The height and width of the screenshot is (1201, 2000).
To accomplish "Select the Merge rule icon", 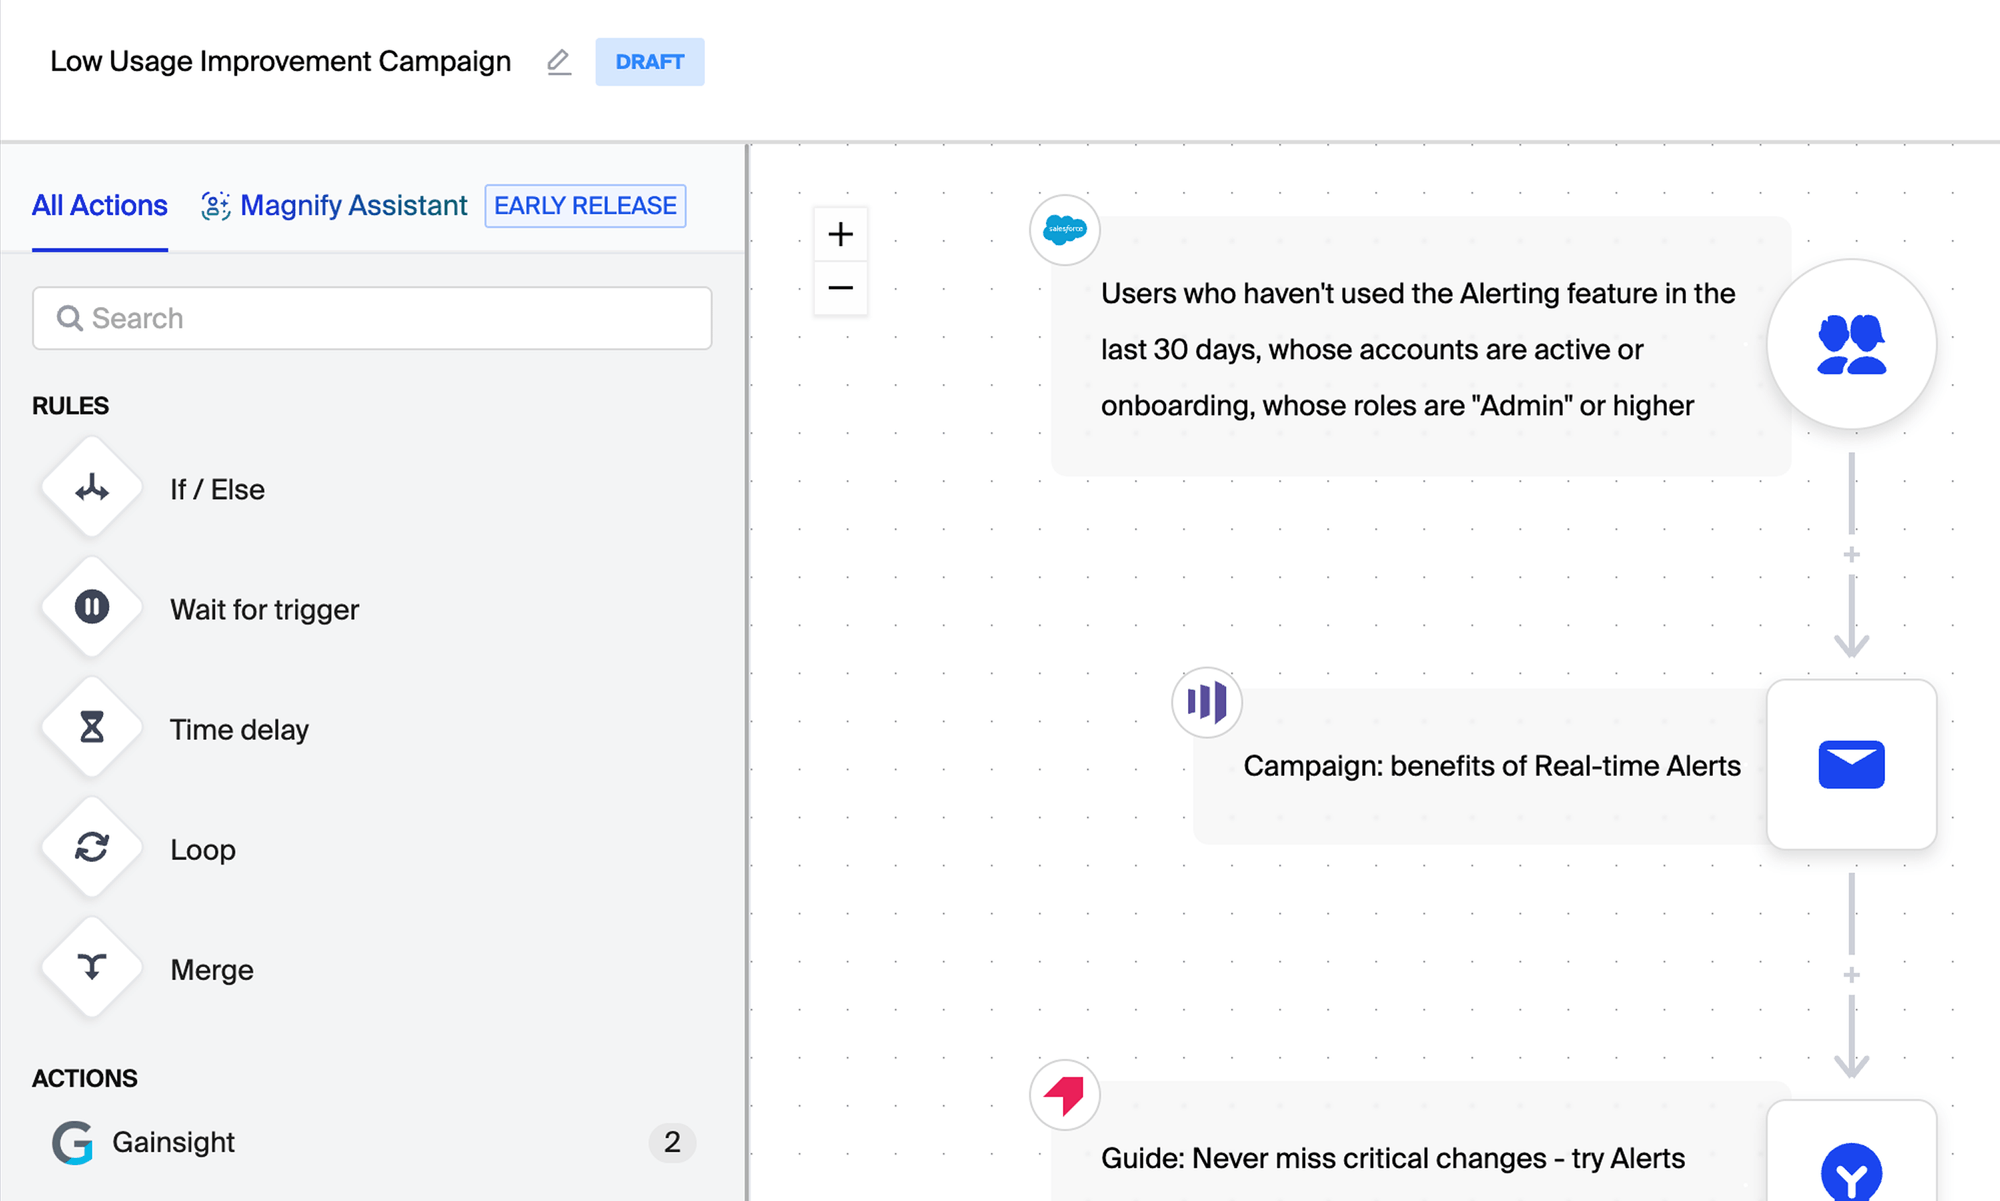I will (92, 968).
